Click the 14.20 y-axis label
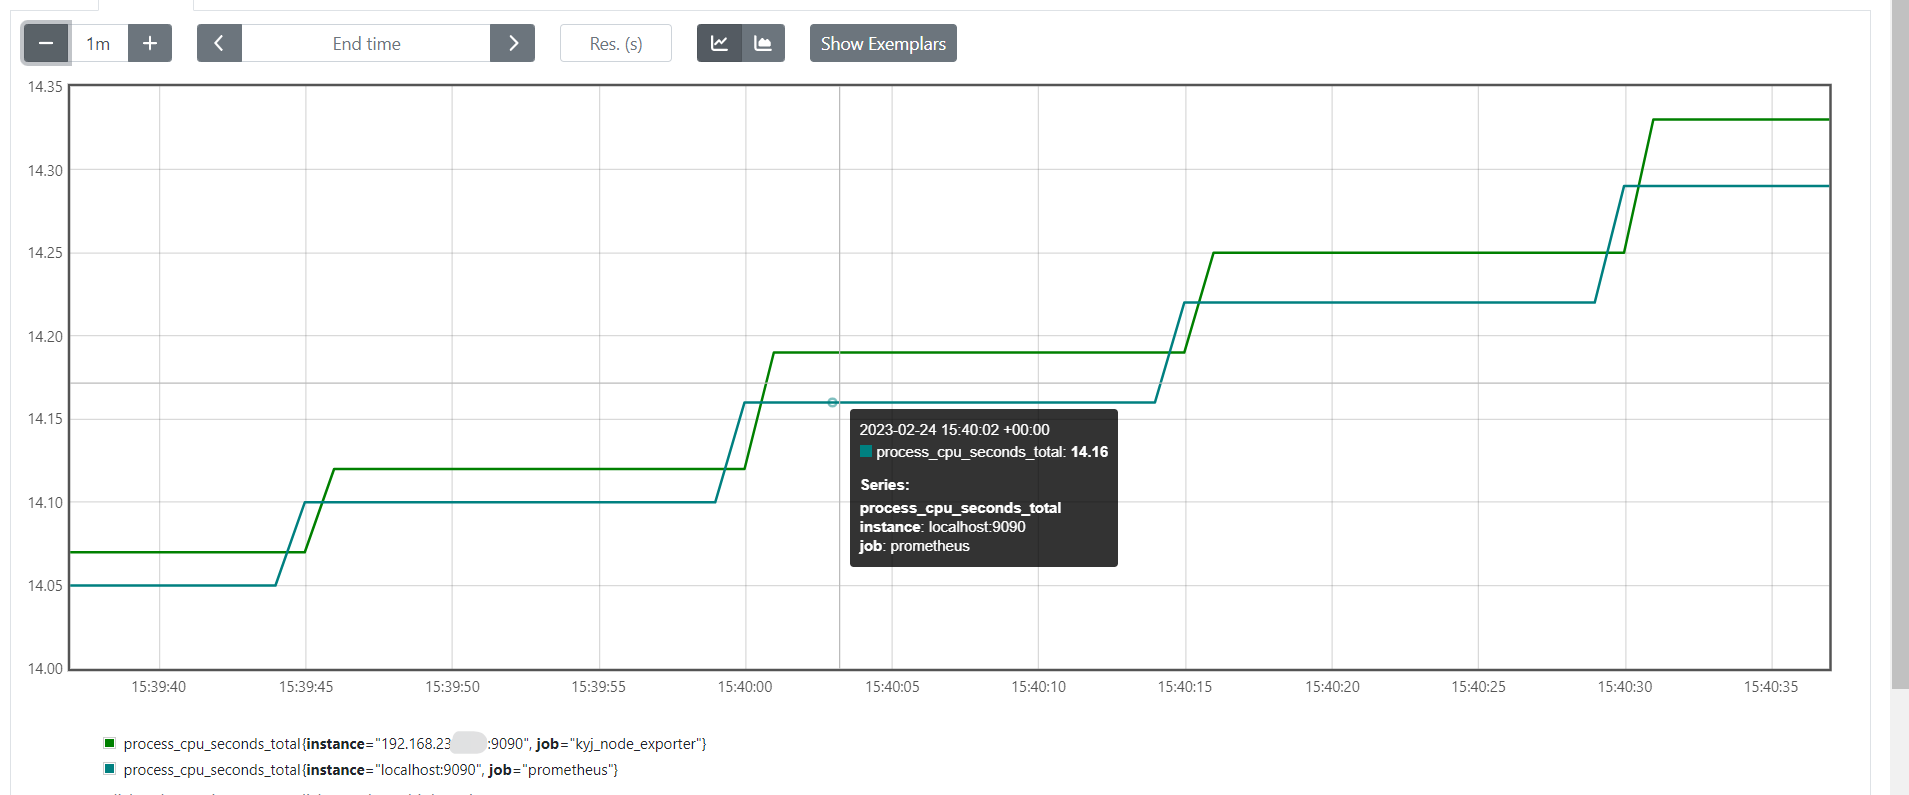This screenshot has width=1909, height=795. [x=45, y=337]
